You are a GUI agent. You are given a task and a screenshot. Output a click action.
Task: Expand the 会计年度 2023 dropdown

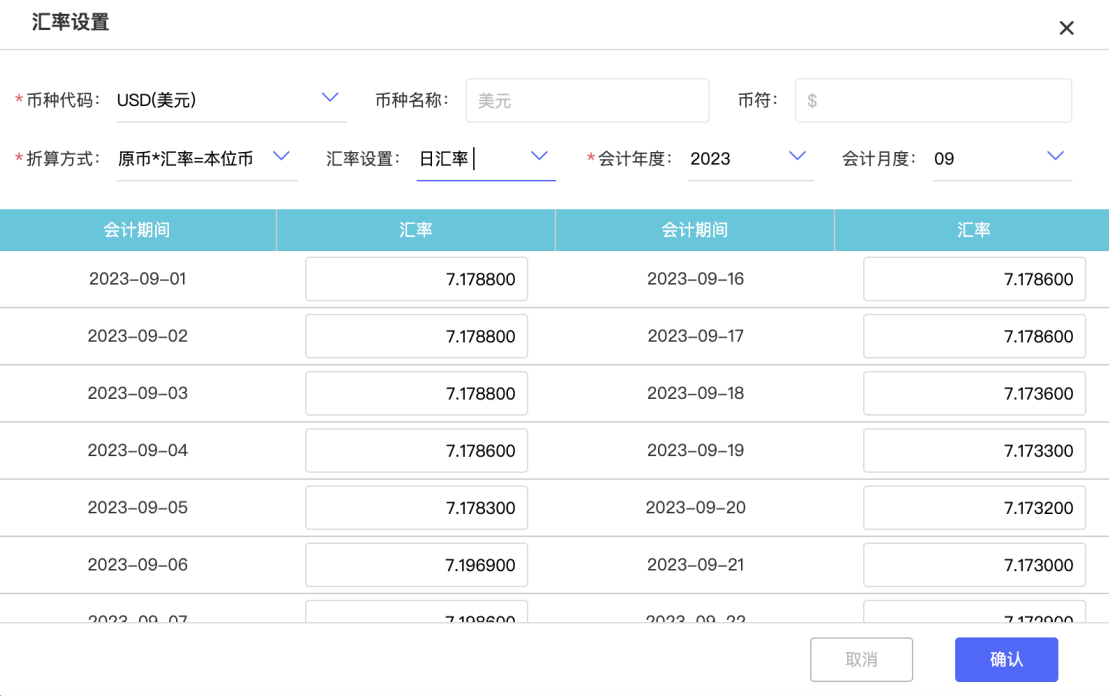point(797,156)
